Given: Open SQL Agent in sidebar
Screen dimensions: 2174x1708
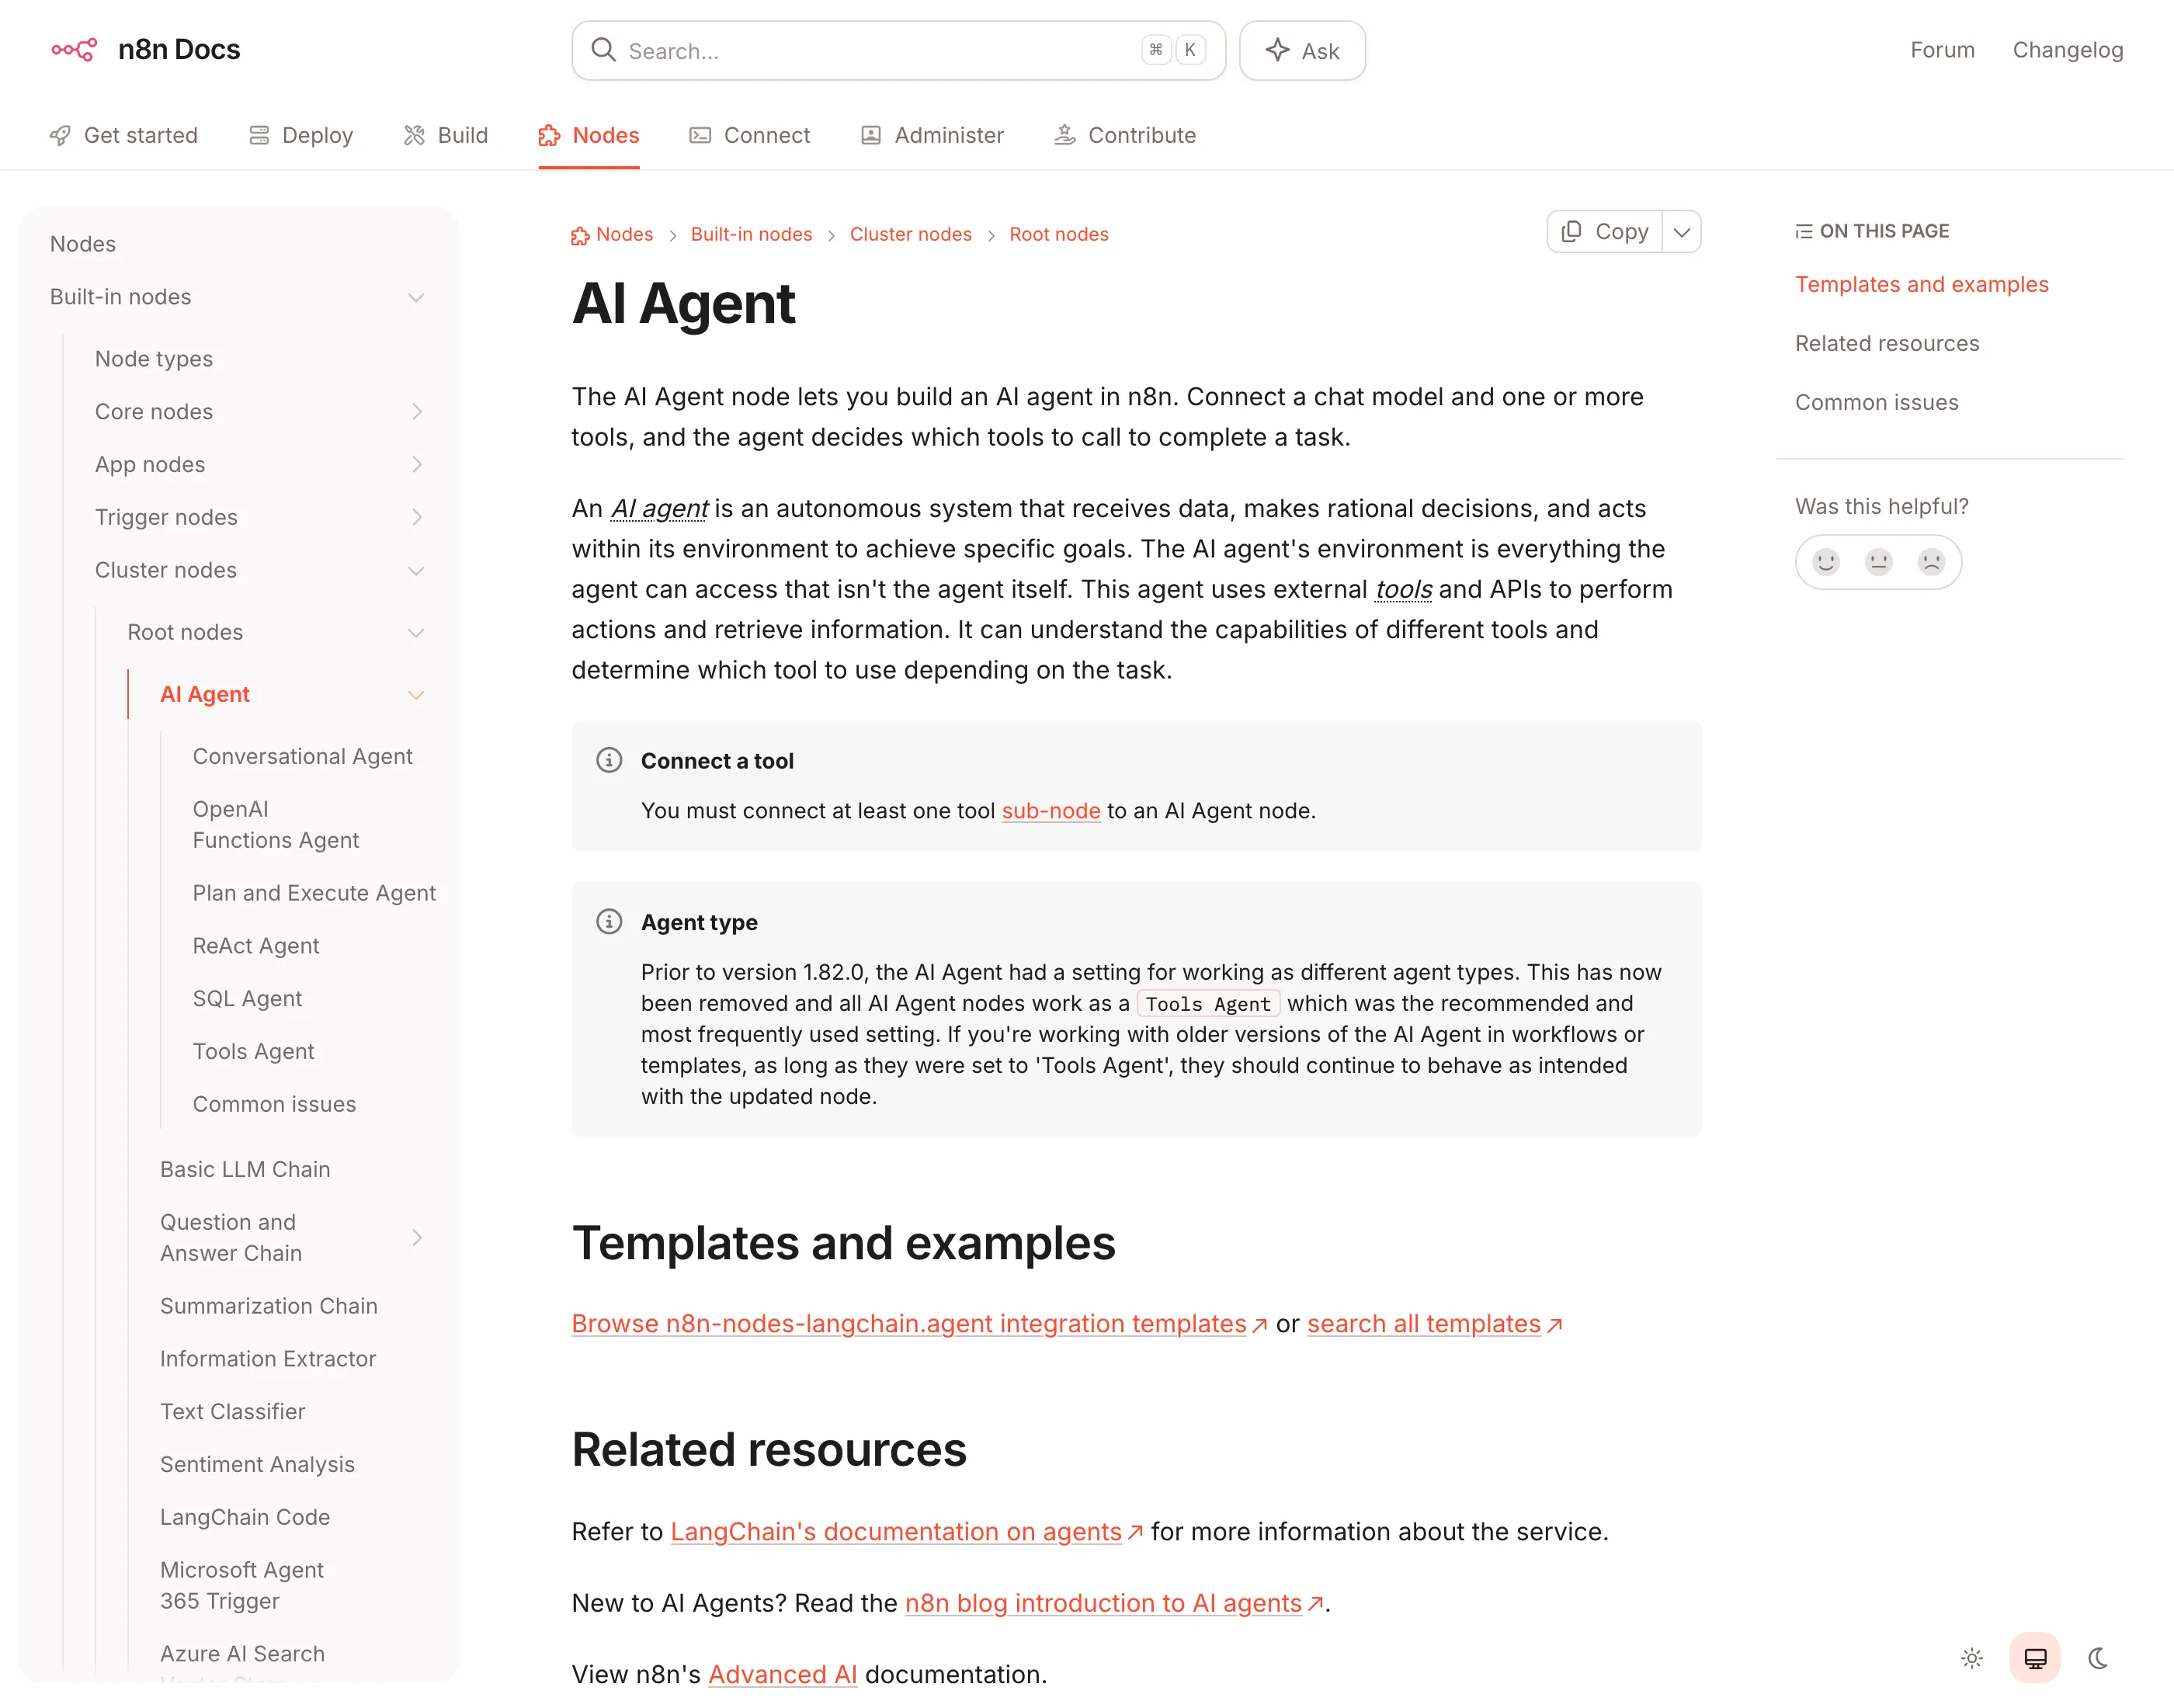Looking at the screenshot, I should point(247,998).
